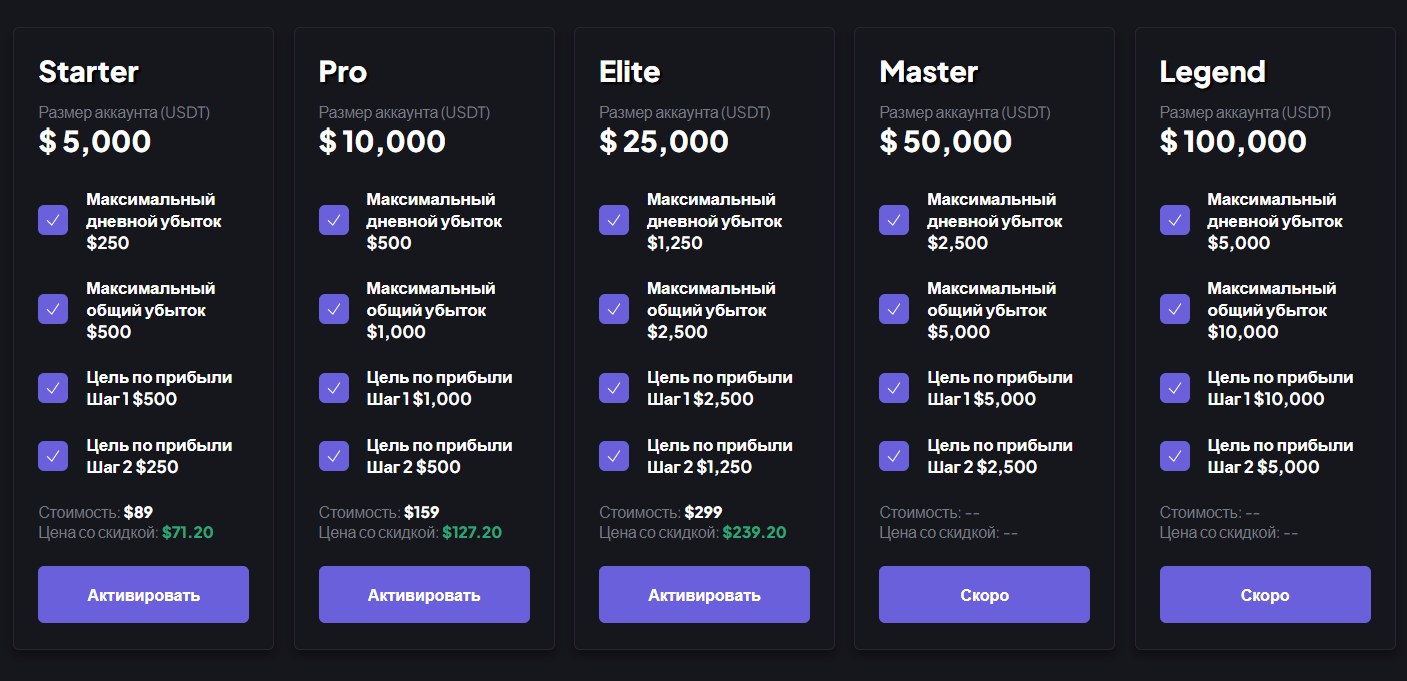Image resolution: width=1407 pixels, height=681 pixels.
Task: Toggle Starter total loss $500 checkbox
Action: click(x=53, y=309)
